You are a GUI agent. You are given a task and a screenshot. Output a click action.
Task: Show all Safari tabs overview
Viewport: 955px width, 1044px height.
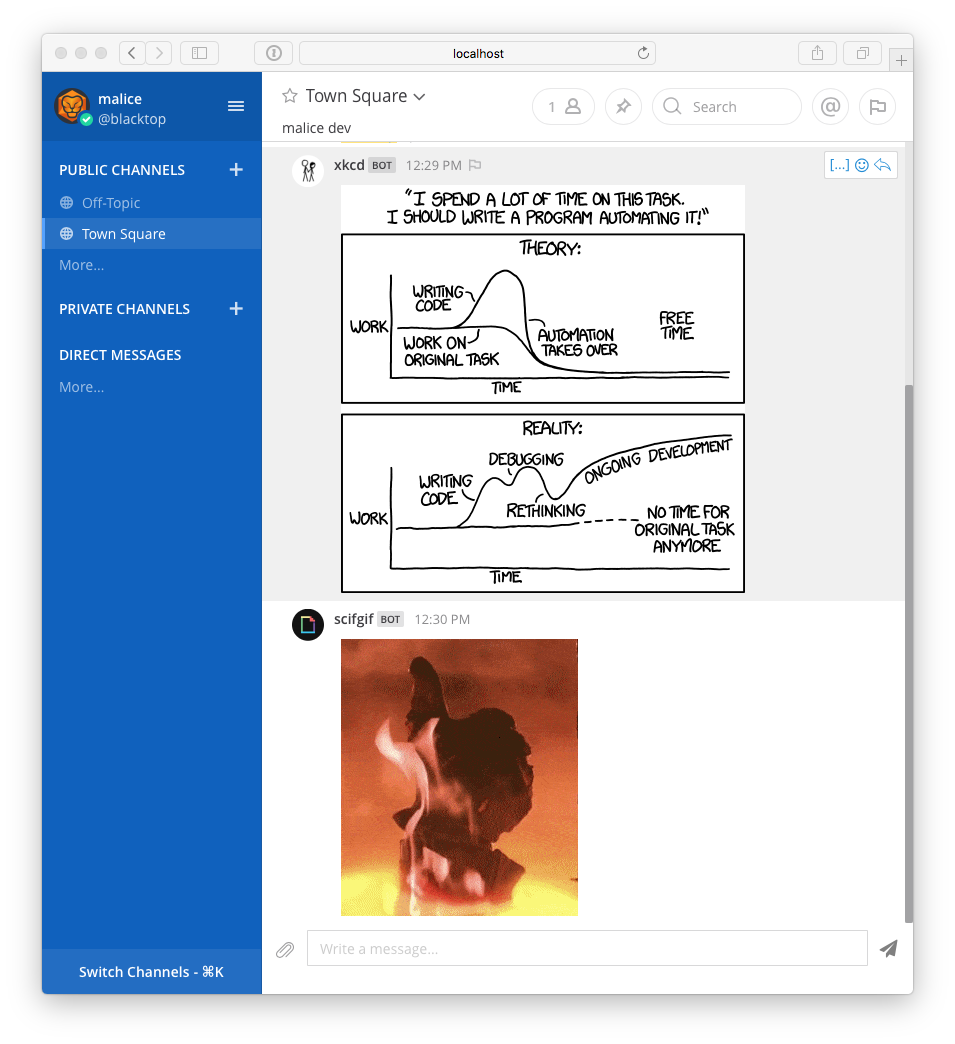coord(862,53)
